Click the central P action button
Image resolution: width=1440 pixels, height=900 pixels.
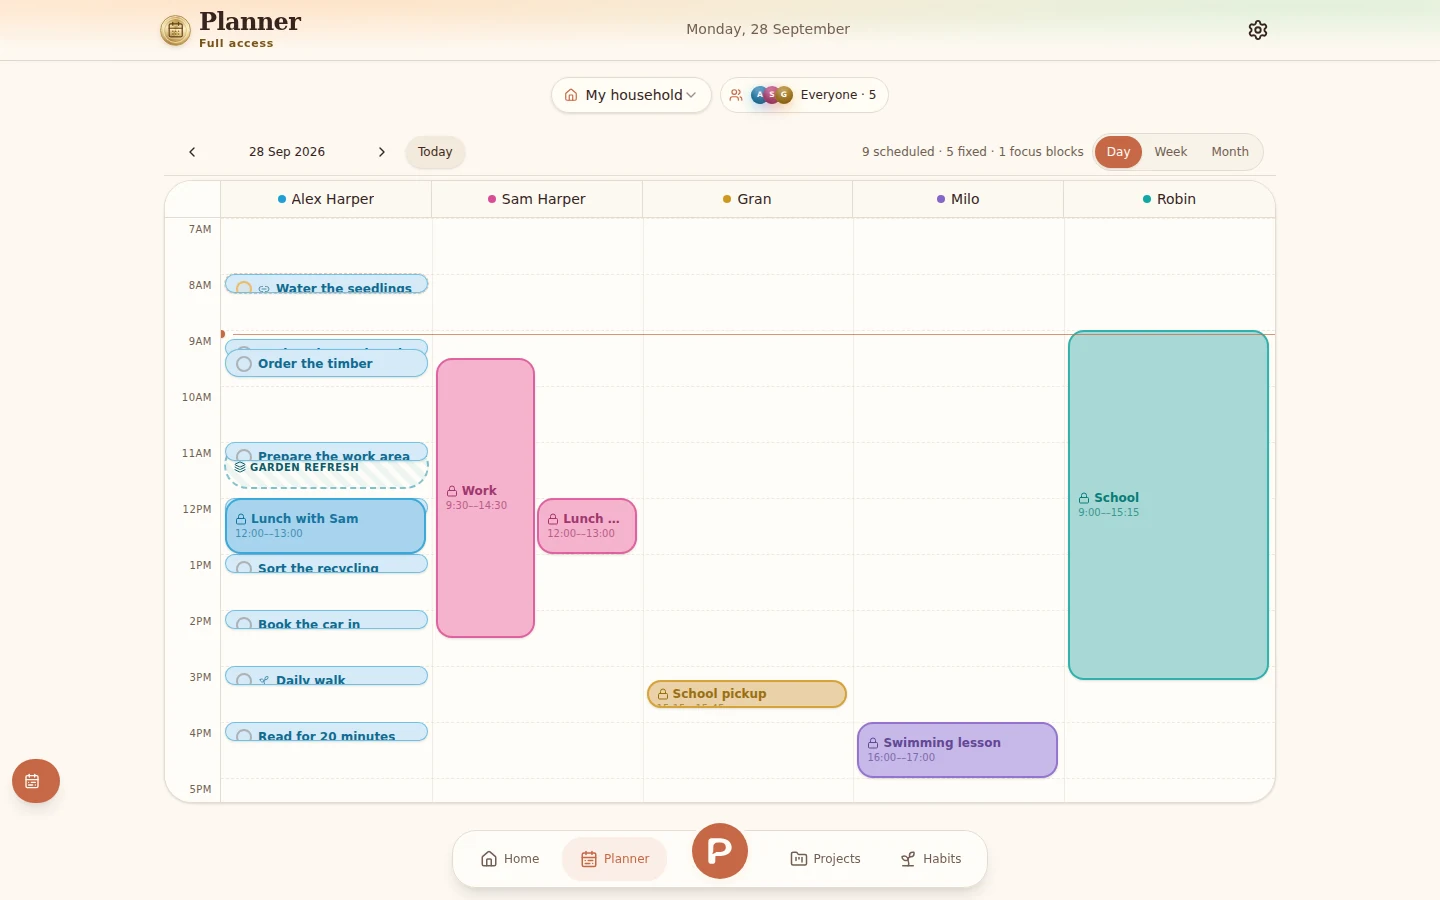(x=720, y=851)
